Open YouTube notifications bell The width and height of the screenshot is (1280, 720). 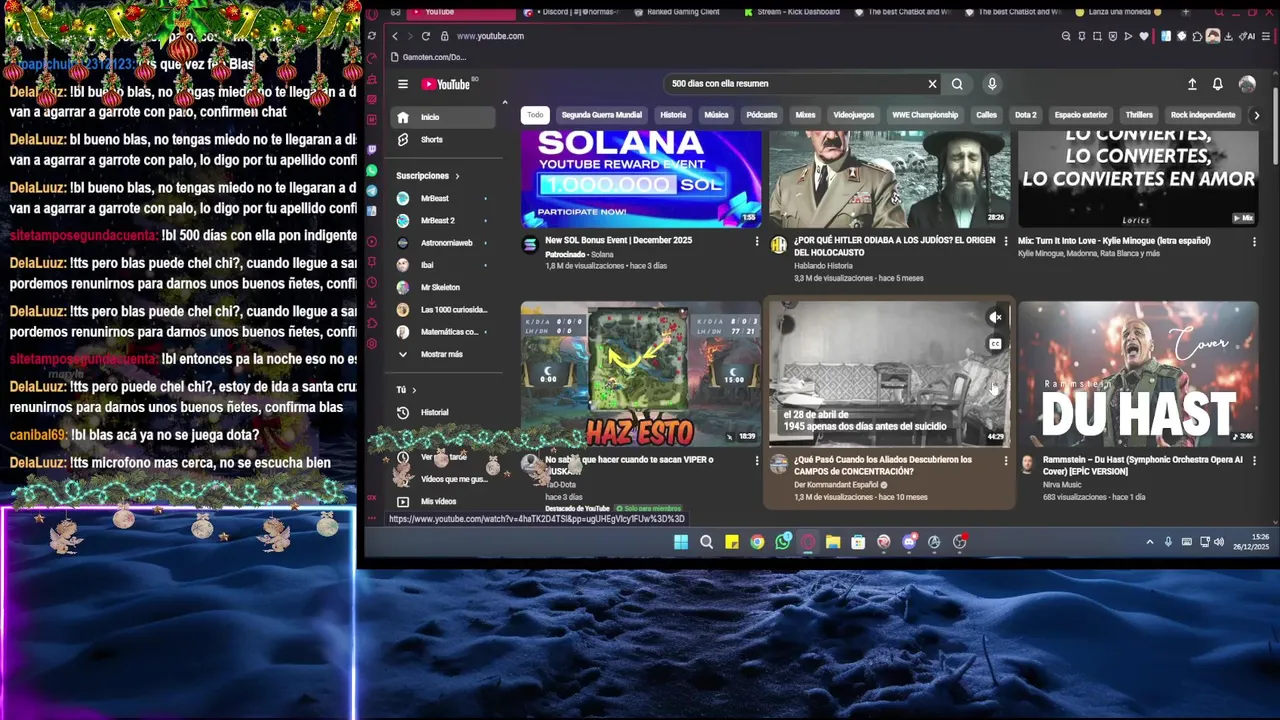click(x=1218, y=84)
